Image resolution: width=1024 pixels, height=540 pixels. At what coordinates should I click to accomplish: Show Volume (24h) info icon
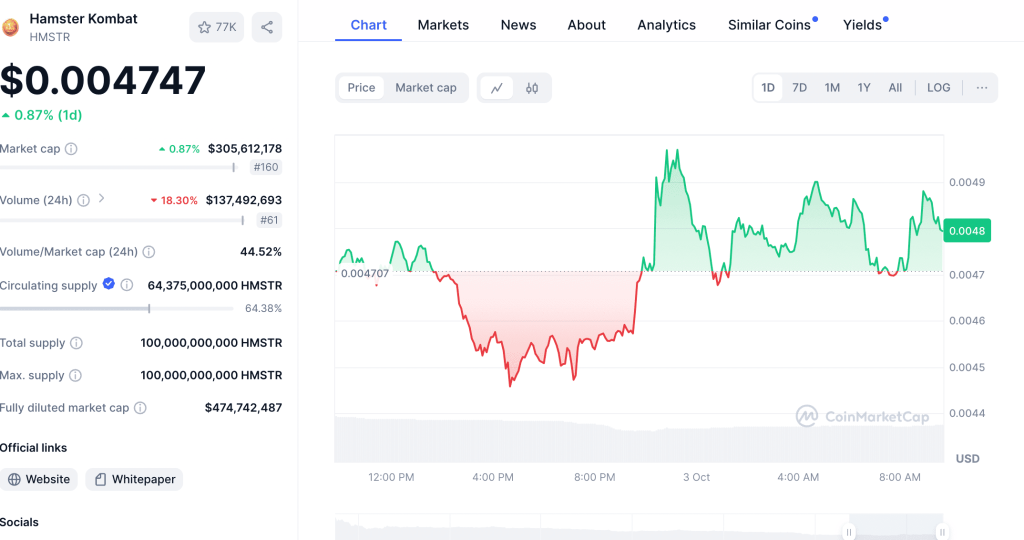click(84, 200)
